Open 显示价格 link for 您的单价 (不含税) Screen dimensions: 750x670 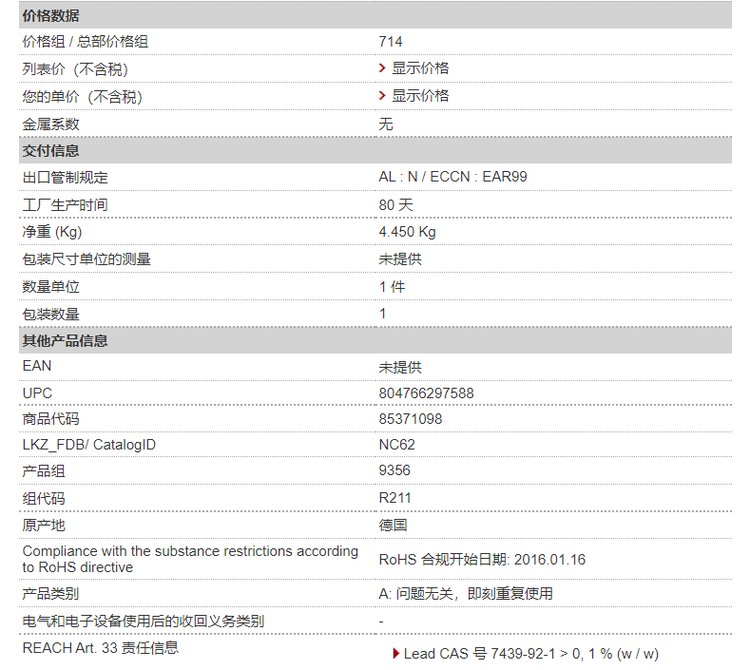420,95
